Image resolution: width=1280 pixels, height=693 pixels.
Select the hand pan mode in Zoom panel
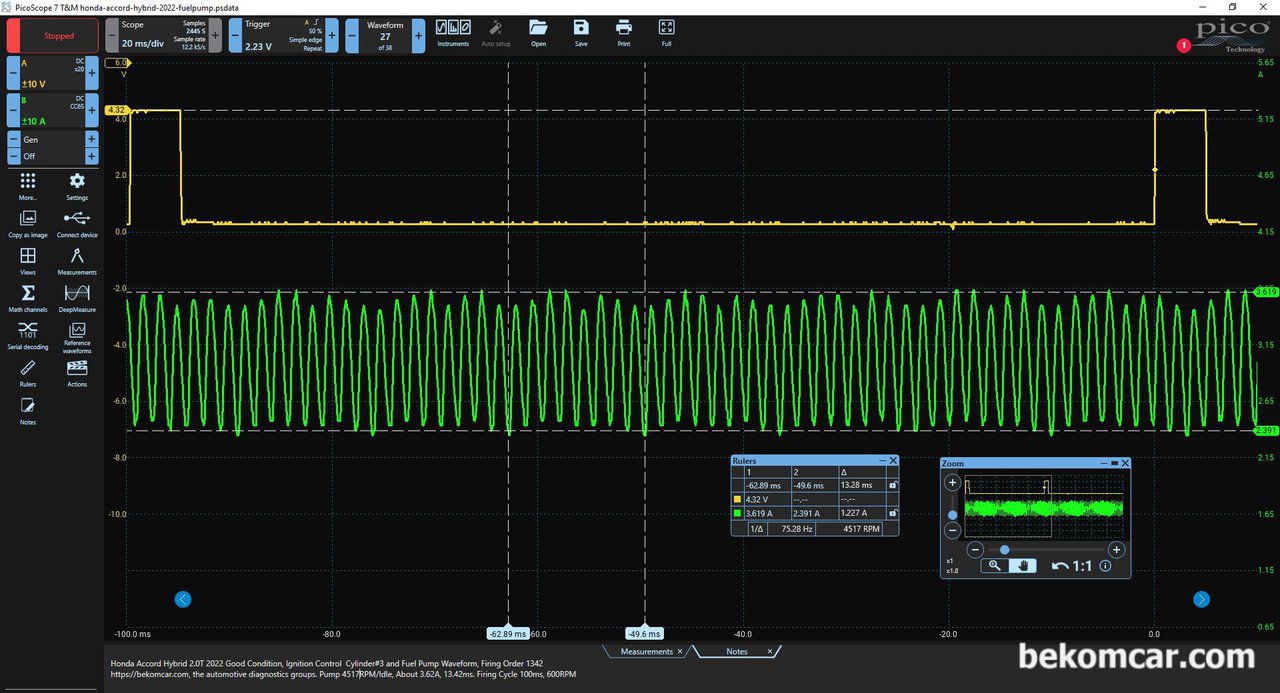1022,565
